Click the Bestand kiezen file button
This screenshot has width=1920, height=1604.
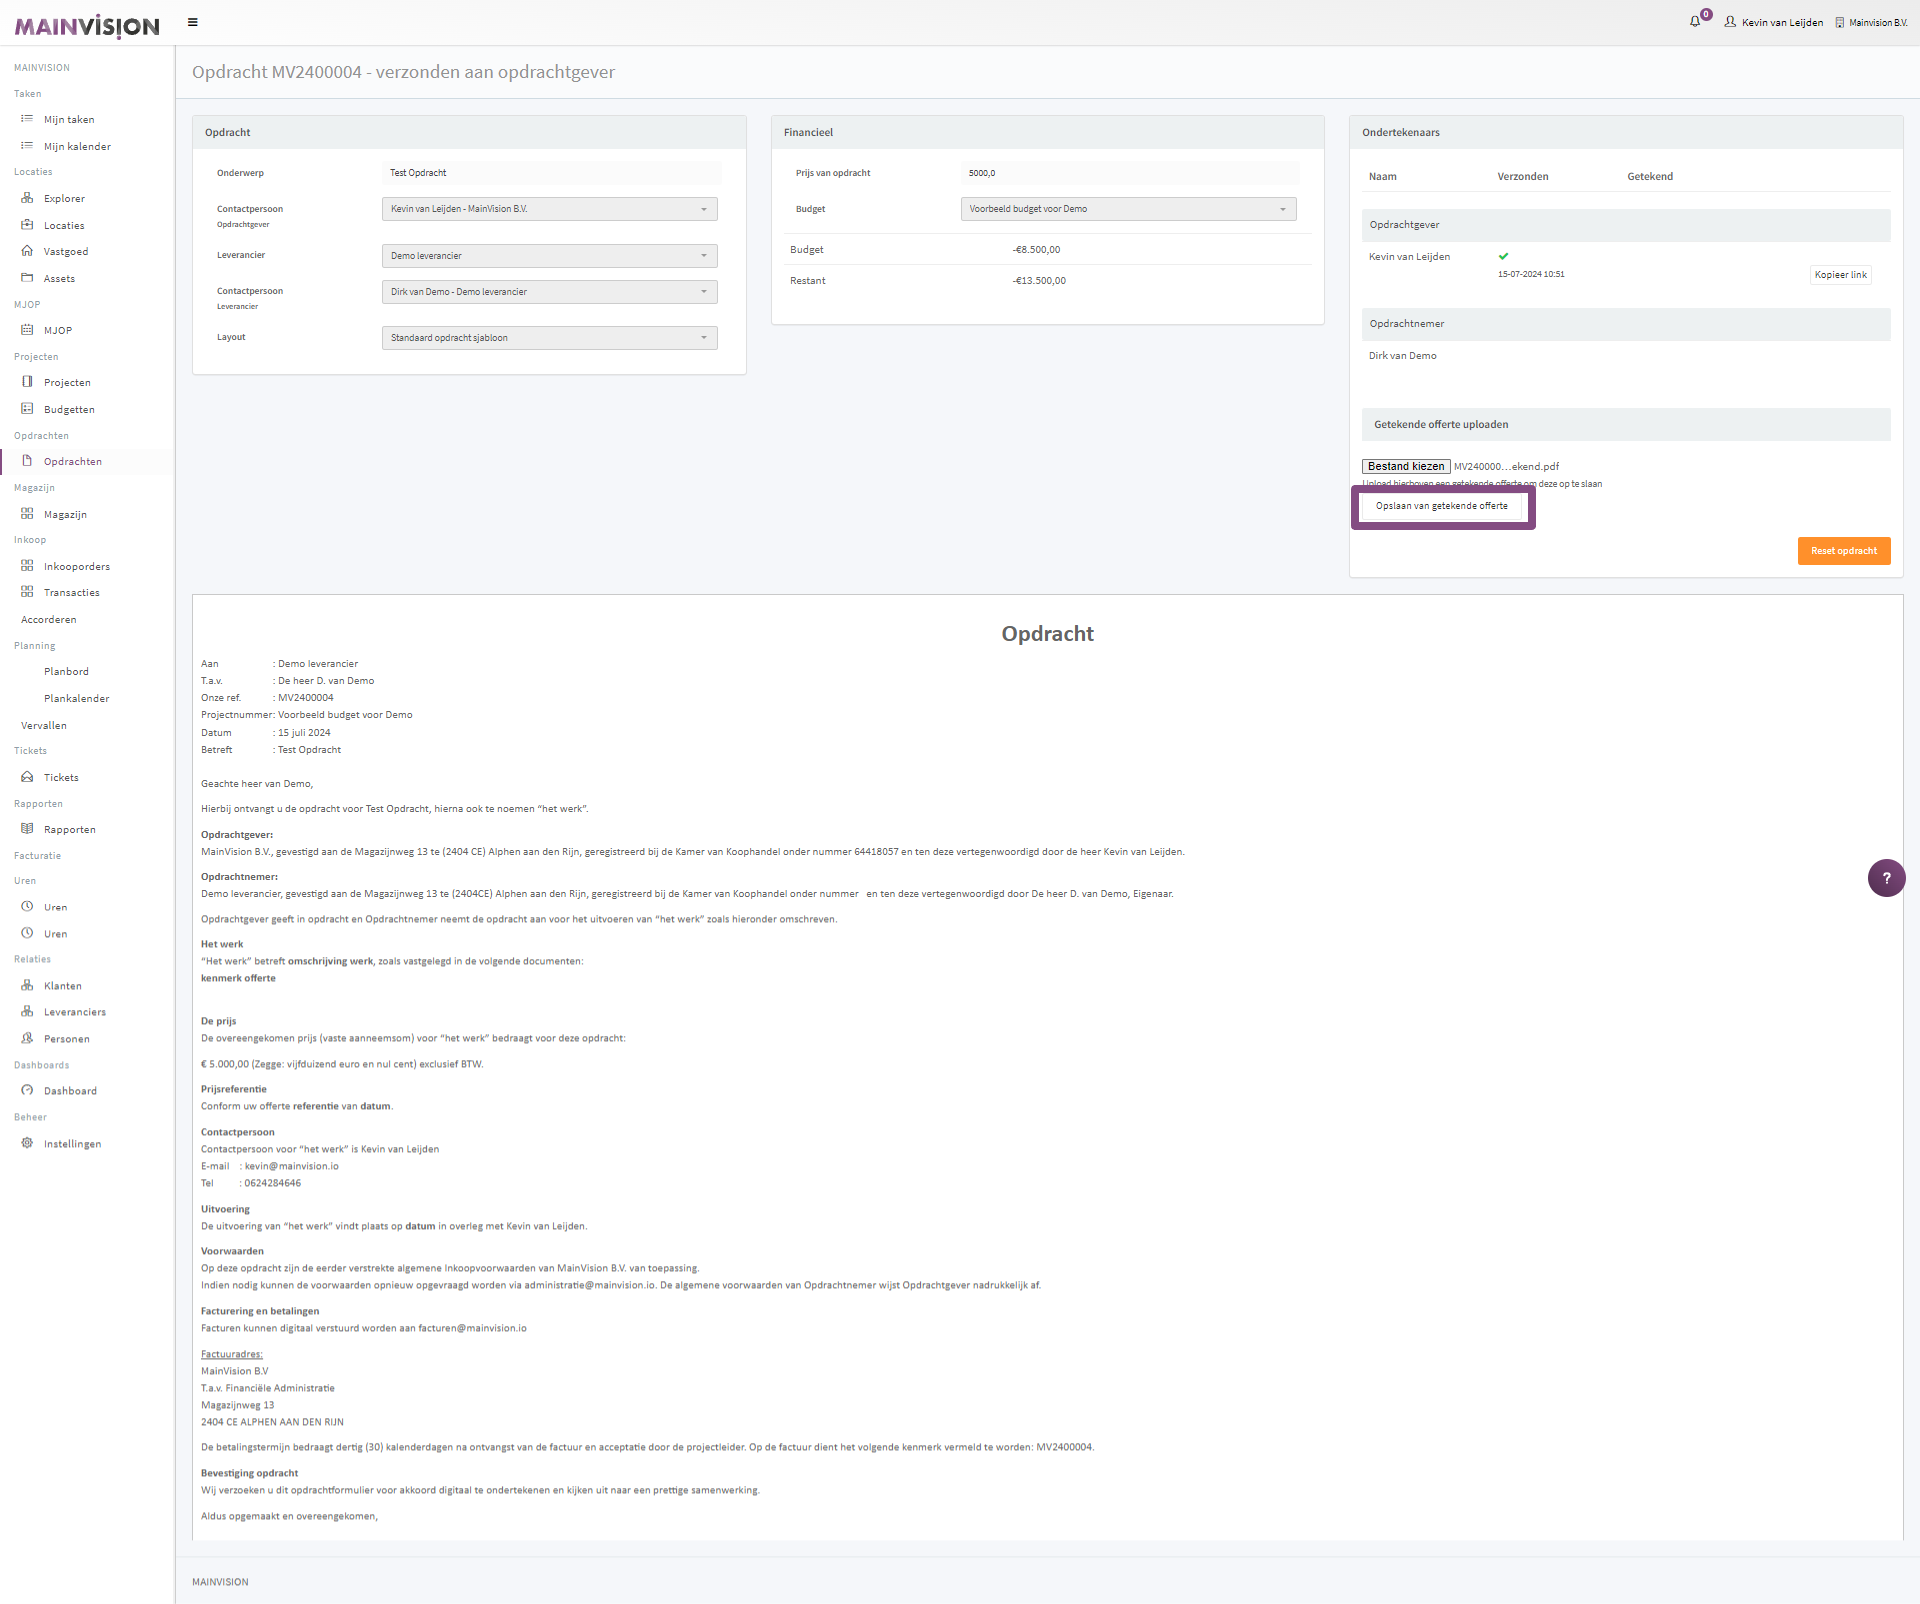pyautogui.click(x=1405, y=466)
